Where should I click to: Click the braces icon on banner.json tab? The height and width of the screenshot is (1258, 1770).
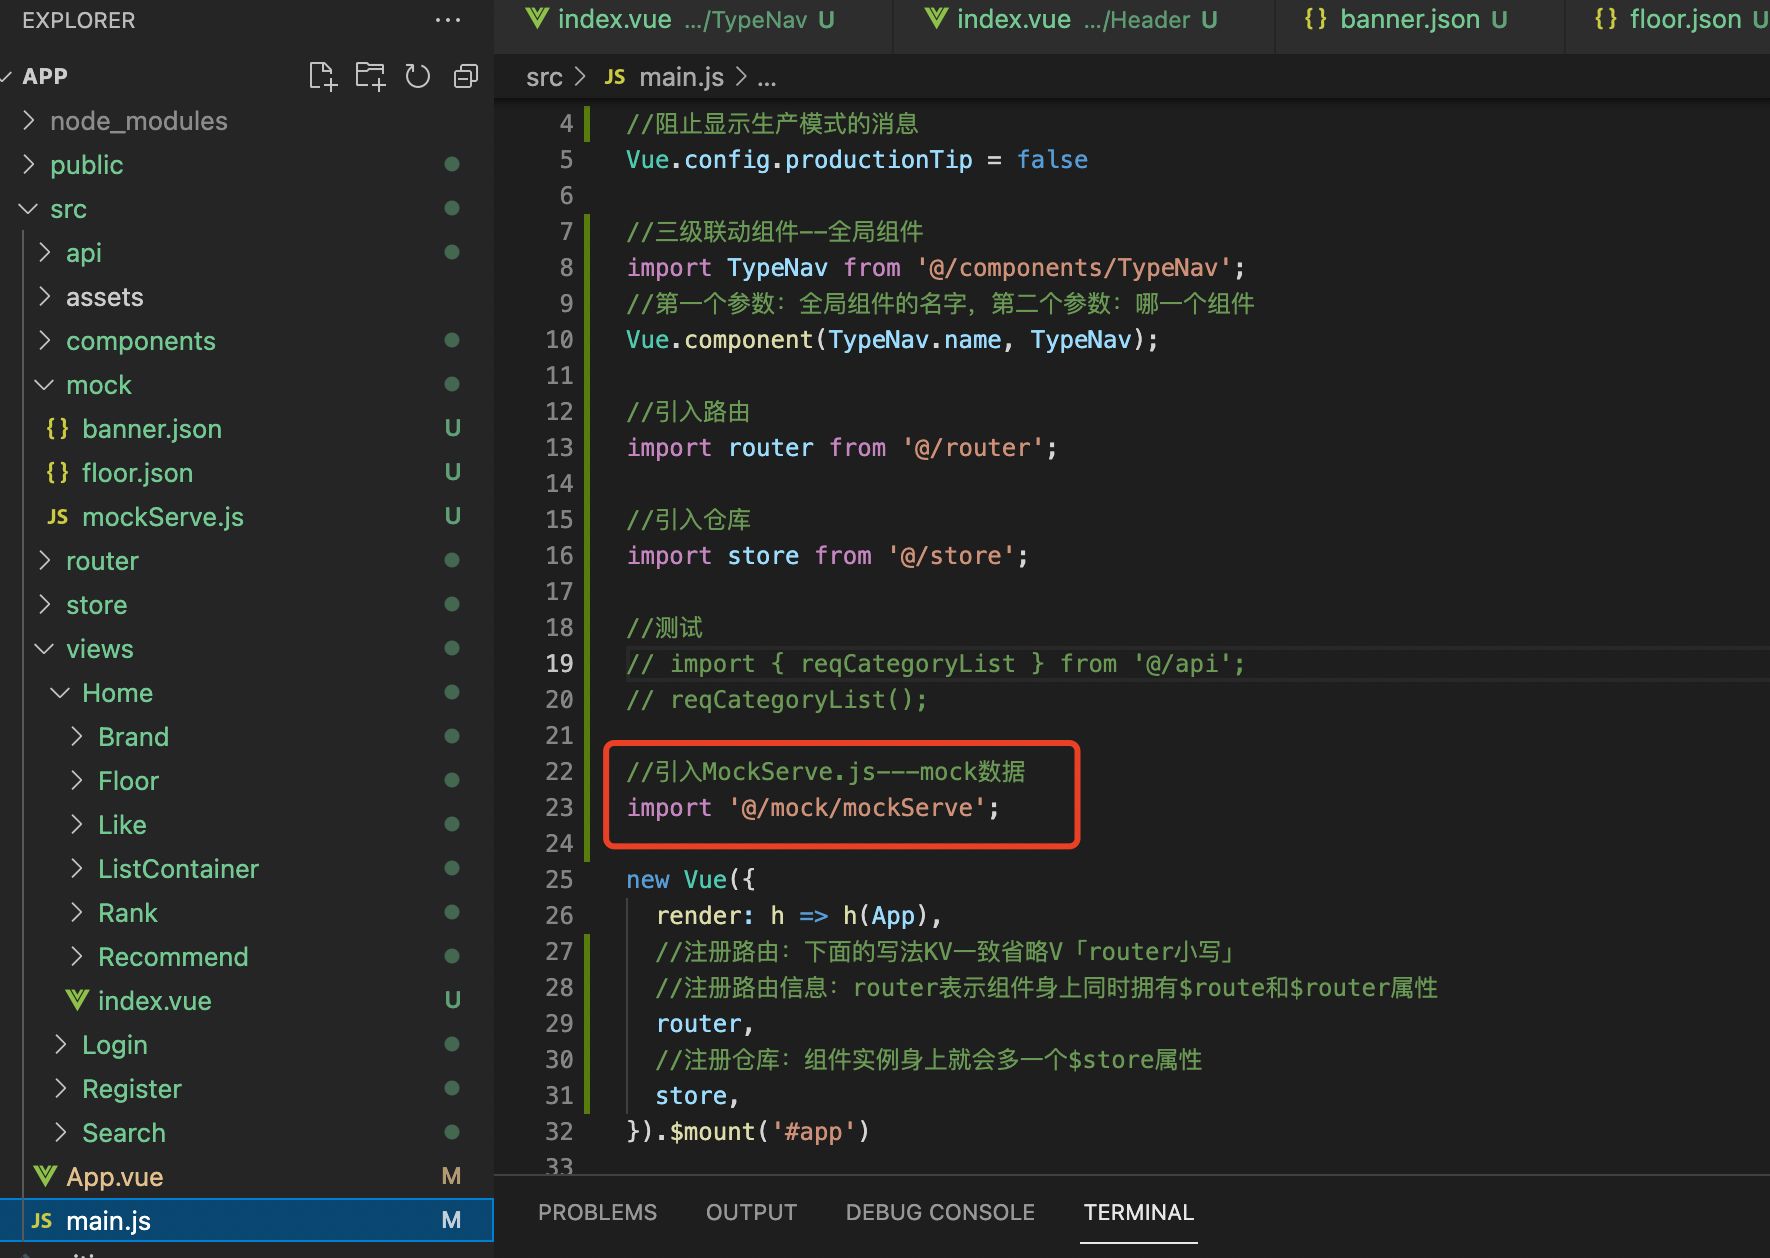(x=1316, y=18)
